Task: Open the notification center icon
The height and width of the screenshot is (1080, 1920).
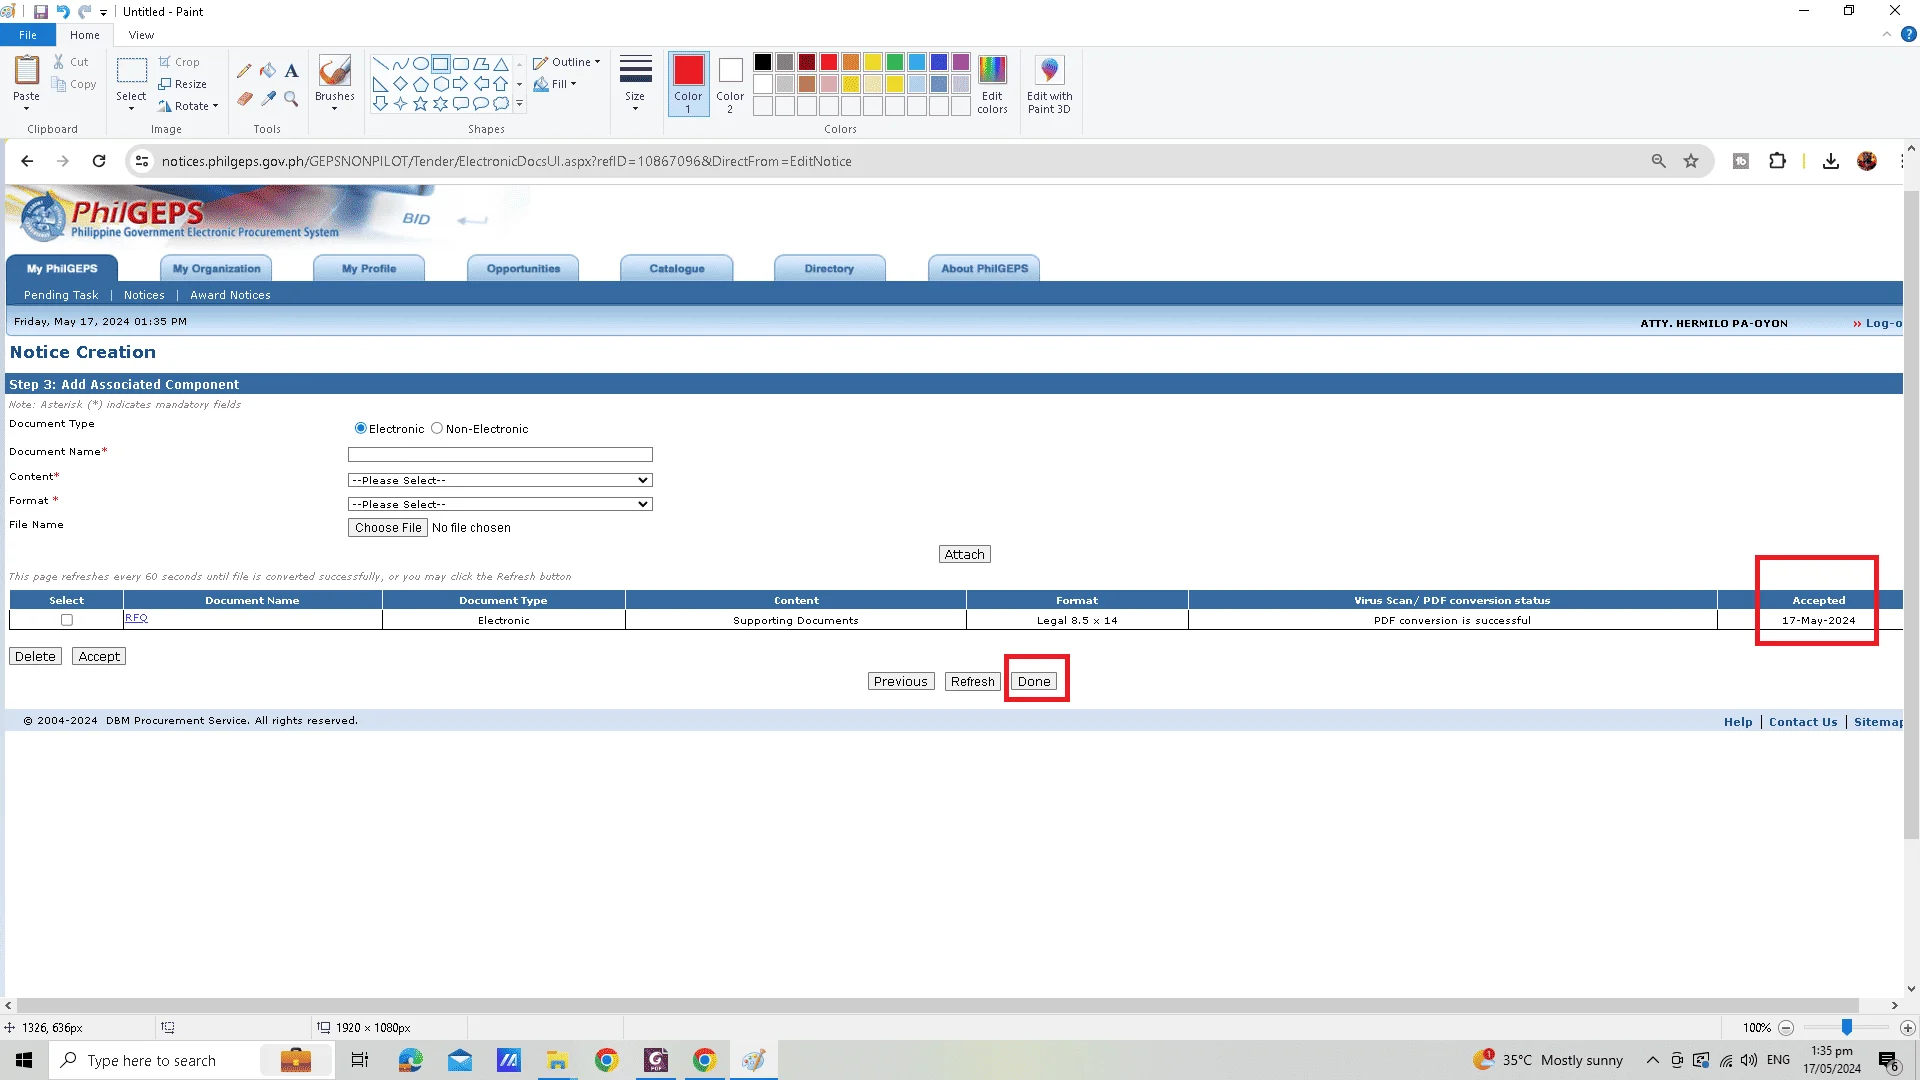Action: coord(1888,1060)
